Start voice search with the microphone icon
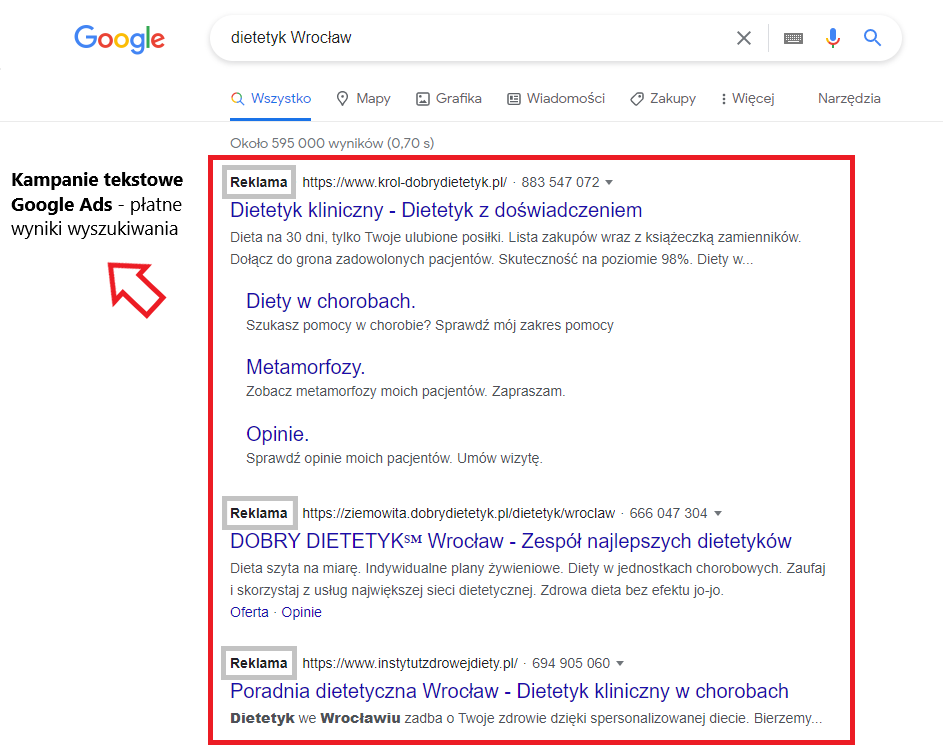 tap(833, 38)
